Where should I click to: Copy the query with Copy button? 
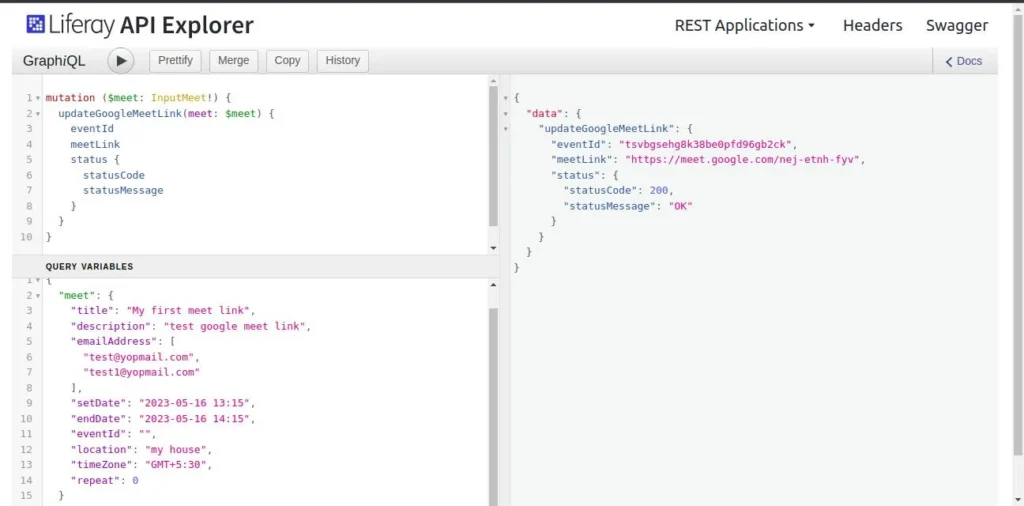pos(287,61)
